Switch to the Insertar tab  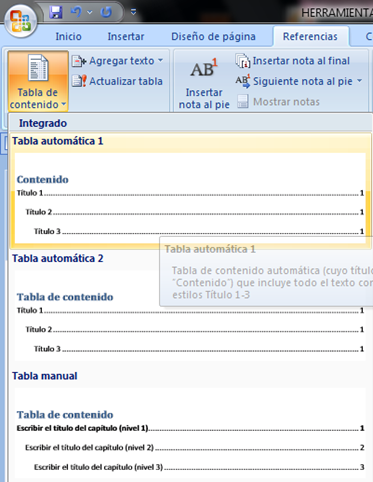126,36
